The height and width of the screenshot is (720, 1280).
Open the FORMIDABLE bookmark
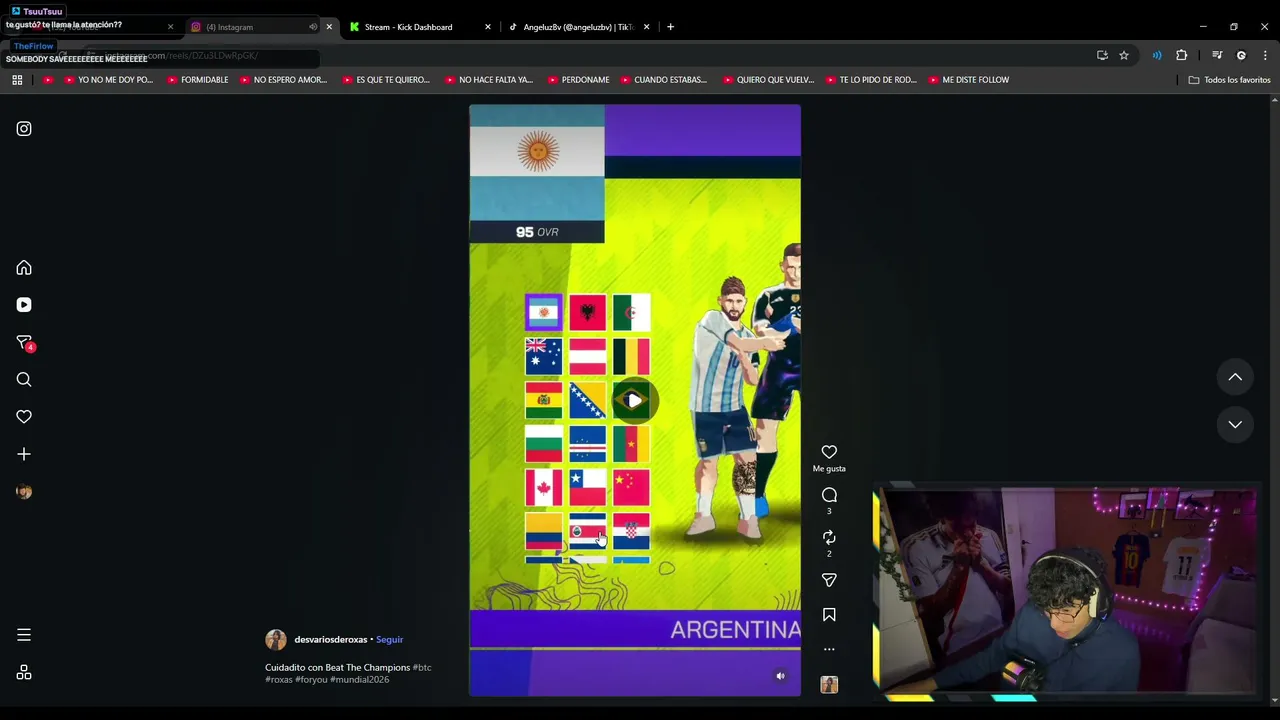tap(198, 80)
